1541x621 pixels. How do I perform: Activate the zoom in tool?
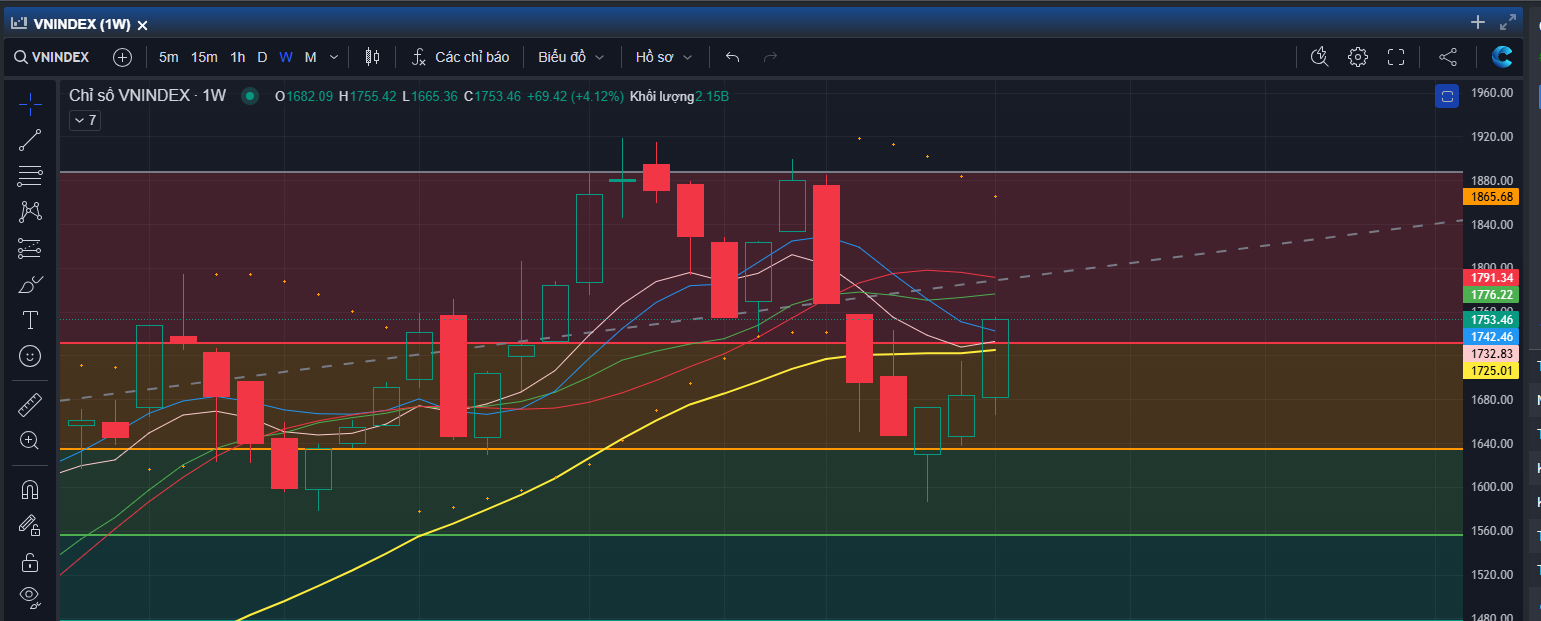[30, 441]
